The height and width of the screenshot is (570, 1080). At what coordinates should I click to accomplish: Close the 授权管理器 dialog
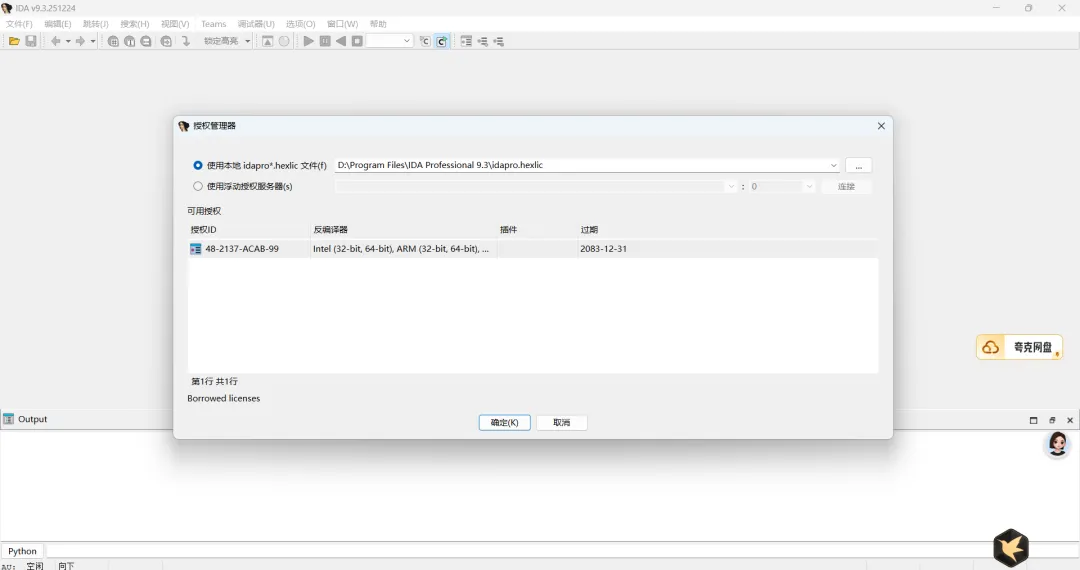881,126
